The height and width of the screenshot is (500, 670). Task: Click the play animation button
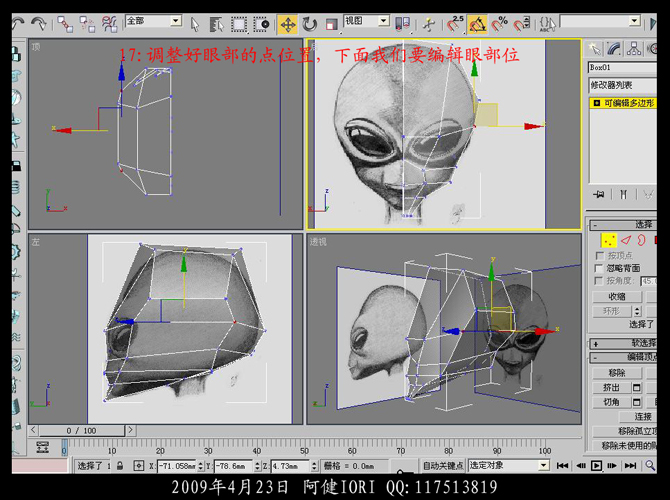pyautogui.click(x=597, y=466)
